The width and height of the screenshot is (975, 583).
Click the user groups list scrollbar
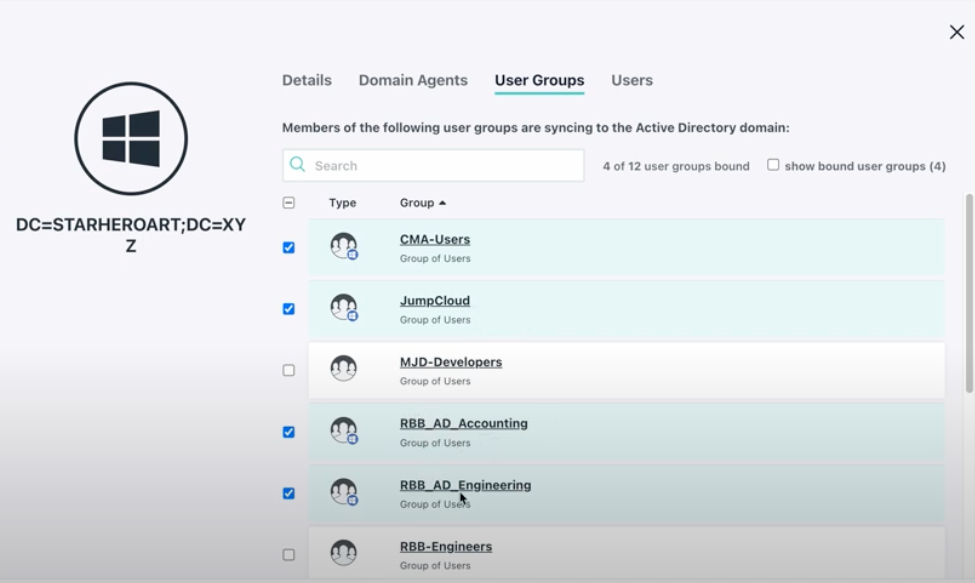pos(969,293)
